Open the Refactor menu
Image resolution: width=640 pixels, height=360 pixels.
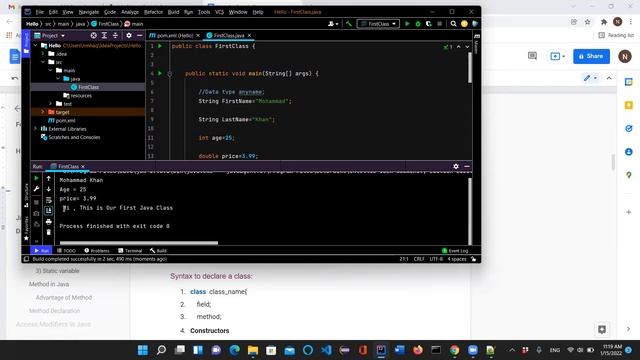click(x=153, y=12)
